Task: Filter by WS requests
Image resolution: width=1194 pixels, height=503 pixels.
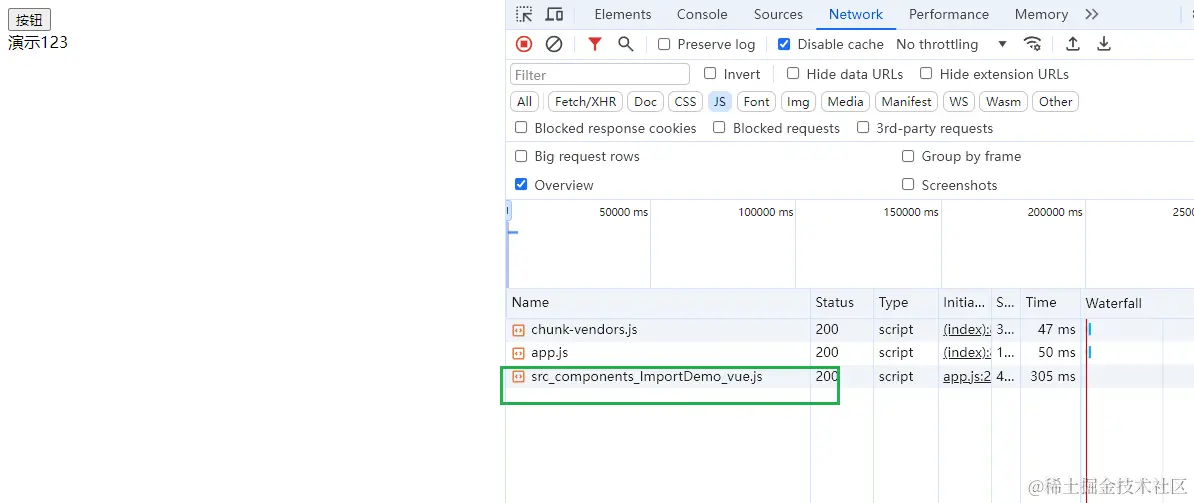Action: [959, 102]
